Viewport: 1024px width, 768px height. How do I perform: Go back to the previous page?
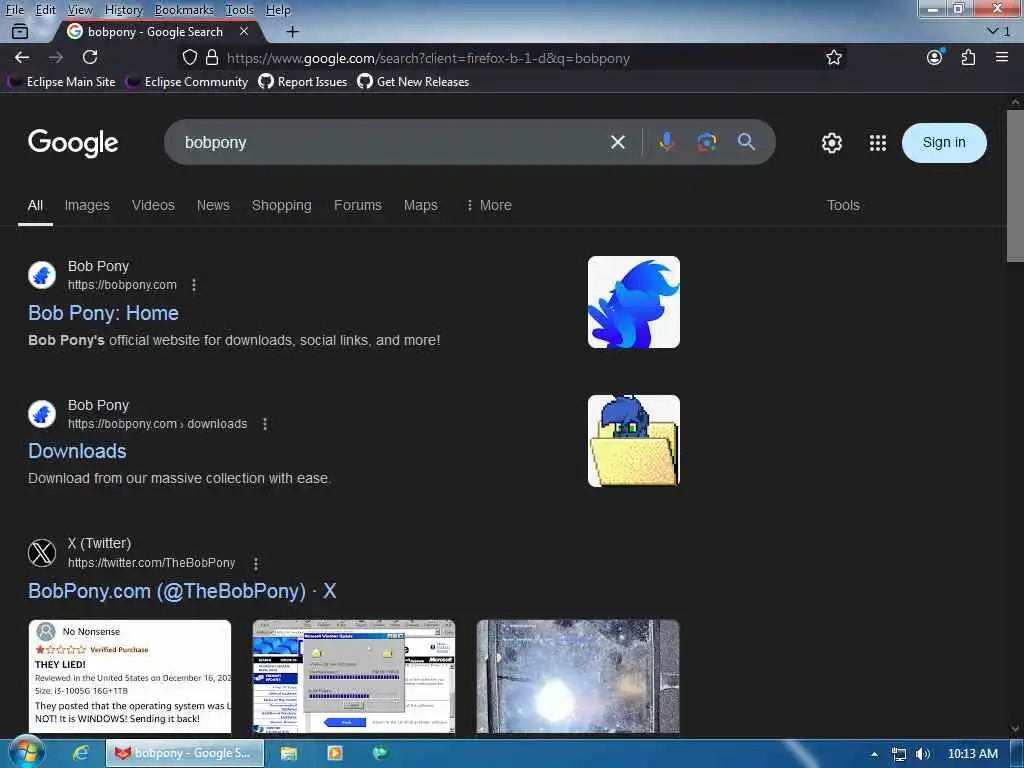[22, 57]
